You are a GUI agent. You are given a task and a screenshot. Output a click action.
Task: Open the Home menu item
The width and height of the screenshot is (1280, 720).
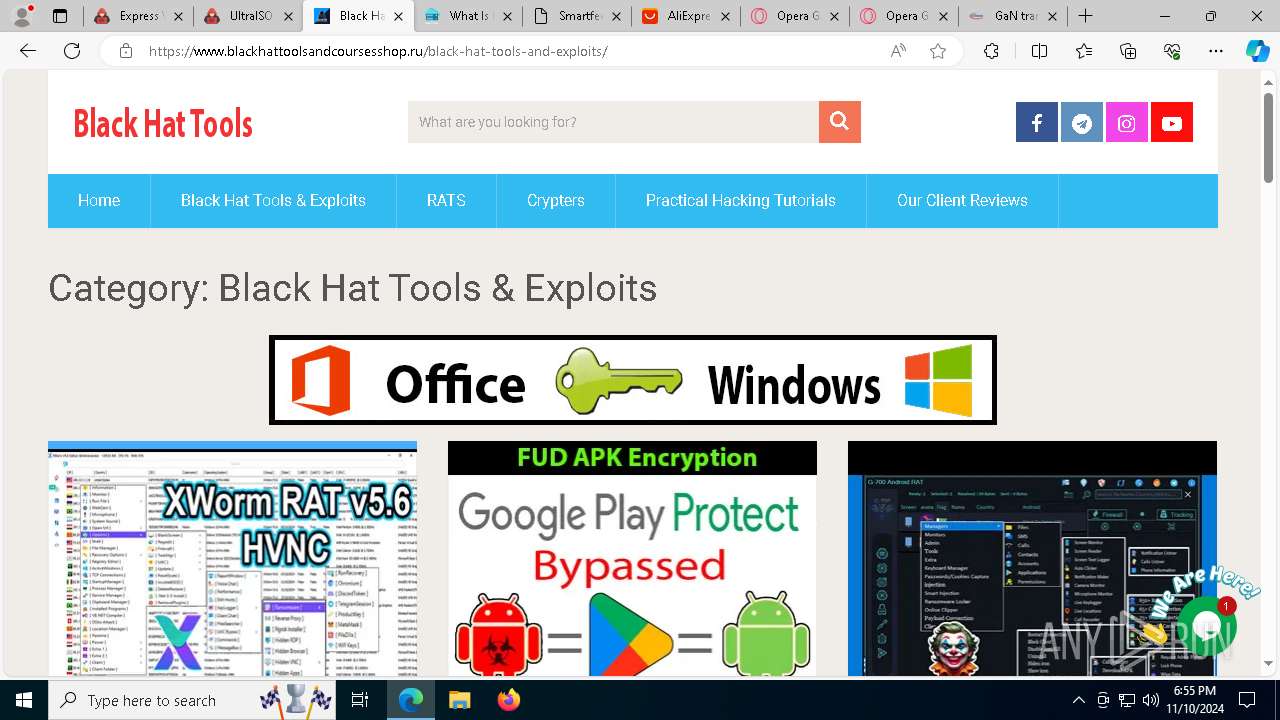point(99,200)
